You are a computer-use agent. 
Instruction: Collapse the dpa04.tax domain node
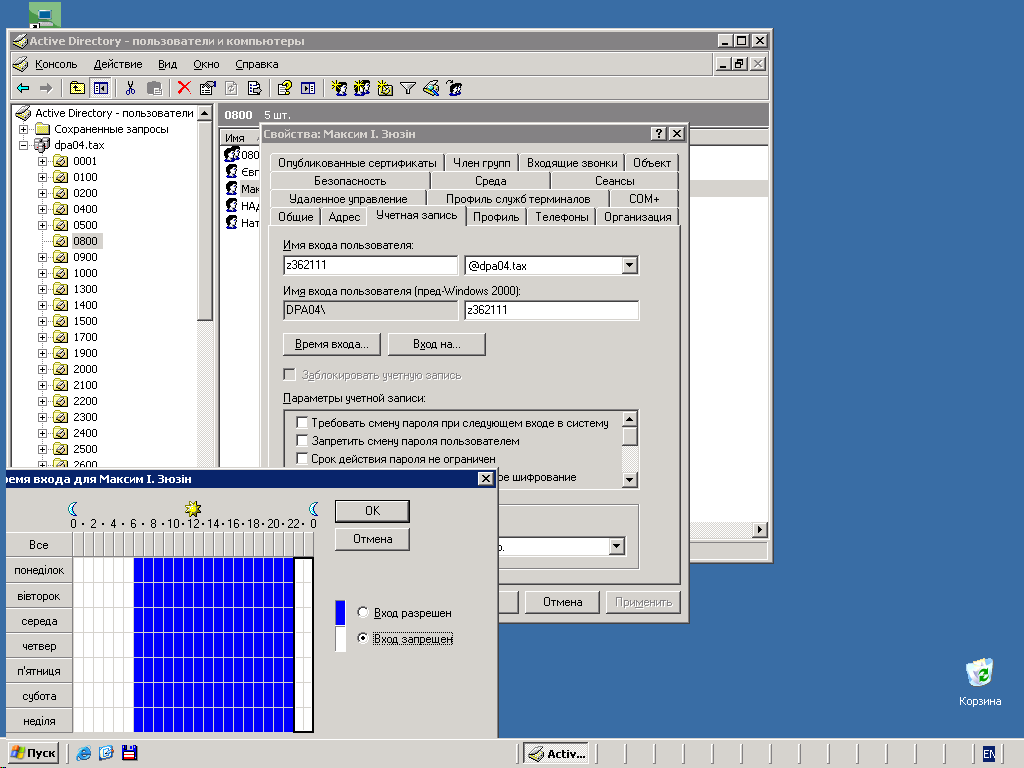tap(24, 145)
